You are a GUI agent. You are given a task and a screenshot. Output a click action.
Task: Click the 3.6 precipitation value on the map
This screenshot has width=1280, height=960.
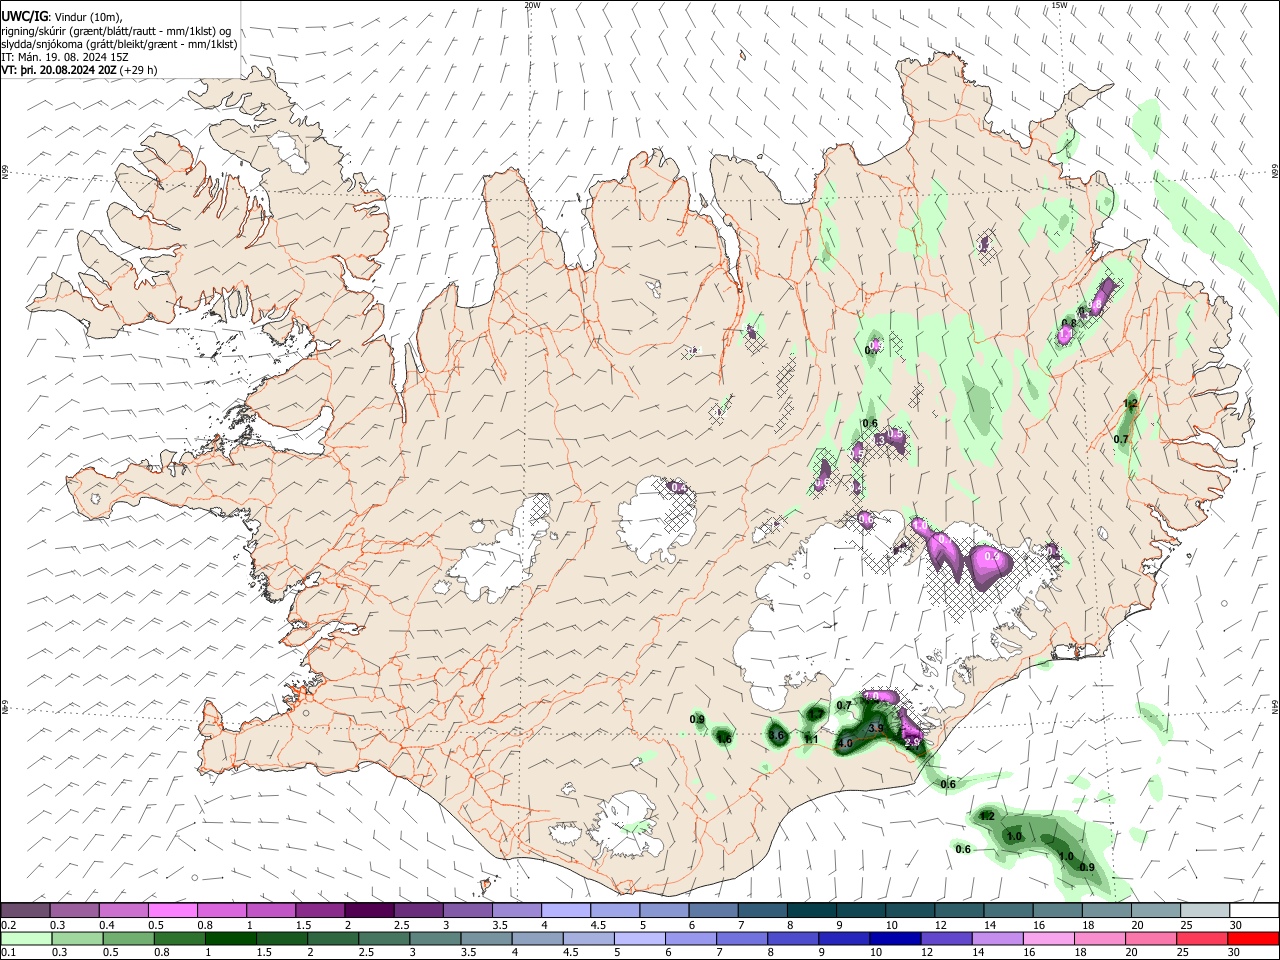(x=777, y=736)
